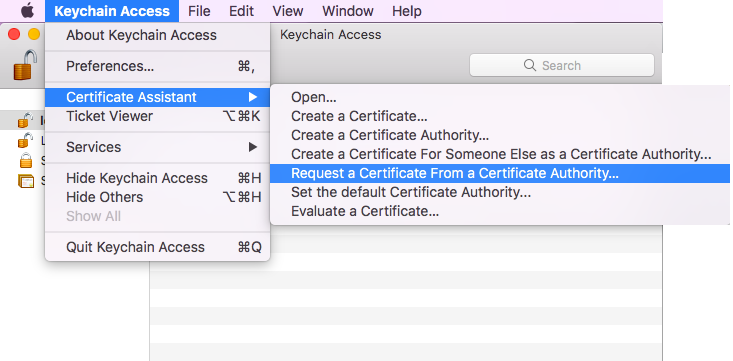
Task: Expand the Certificate Assistant submenu
Action: point(158,97)
